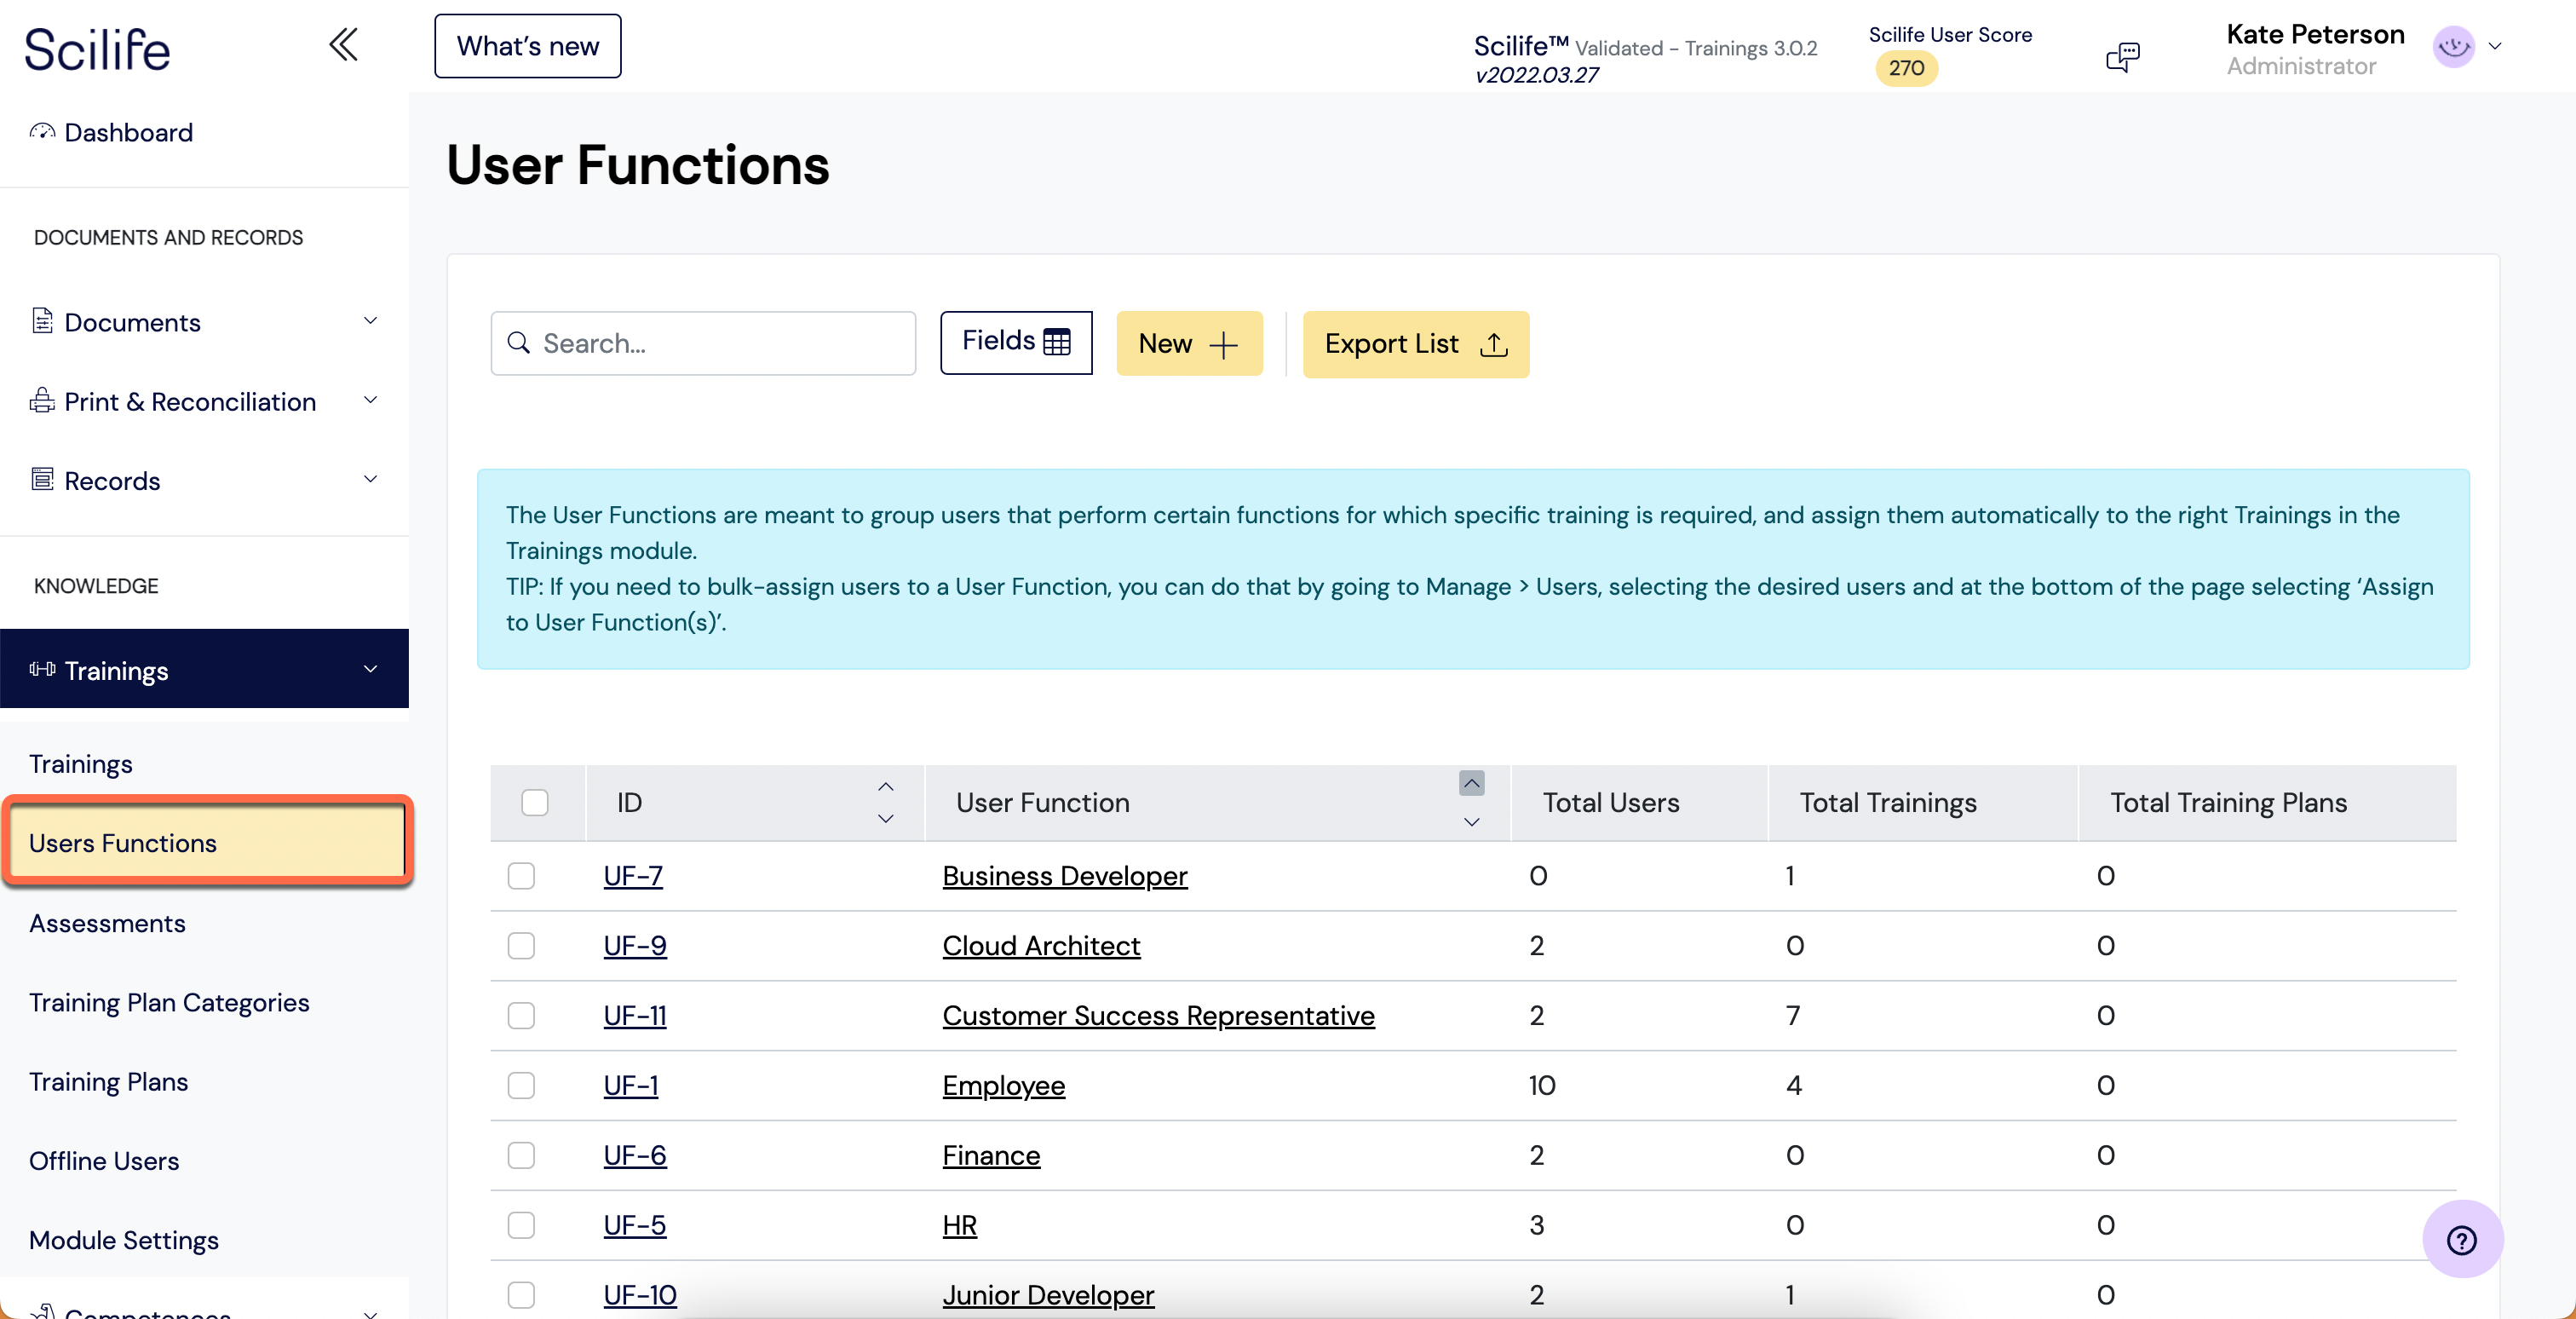Viewport: 2576px width, 1319px height.
Task: Click the Scilife User Score badge 270
Action: tap(1905, 68)
